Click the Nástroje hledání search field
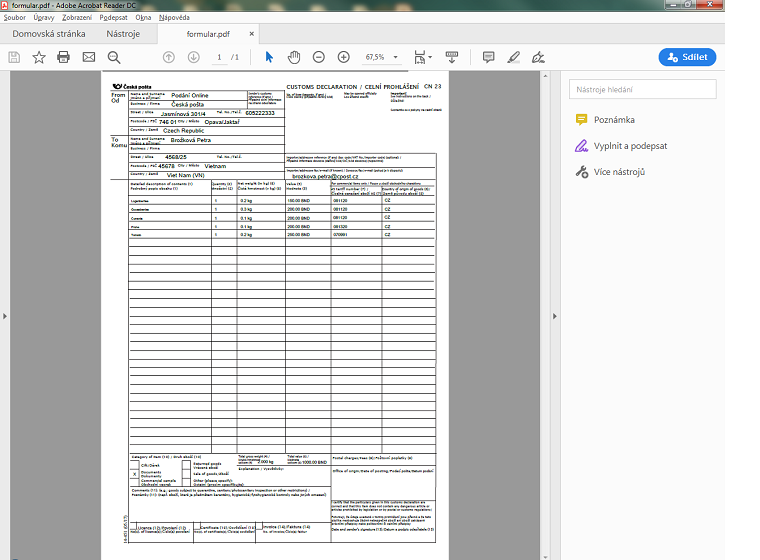 (x=643, y=90)
